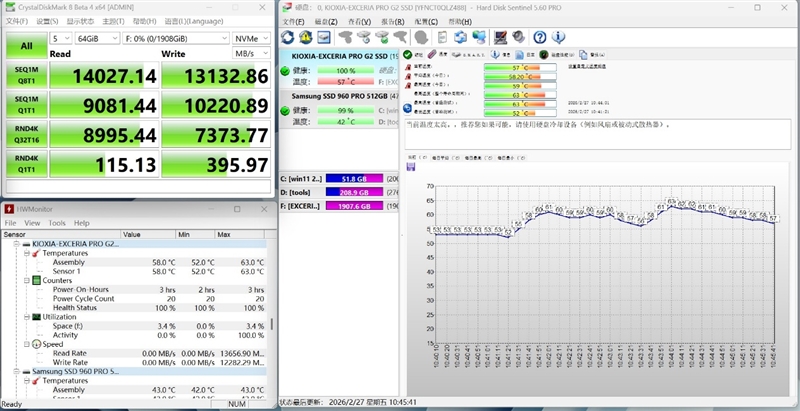Click the Utilization icon in HWMonitor tree
The height and width of the screenshot is (411, 800).
pyautogui.click(x=36, y=317)
